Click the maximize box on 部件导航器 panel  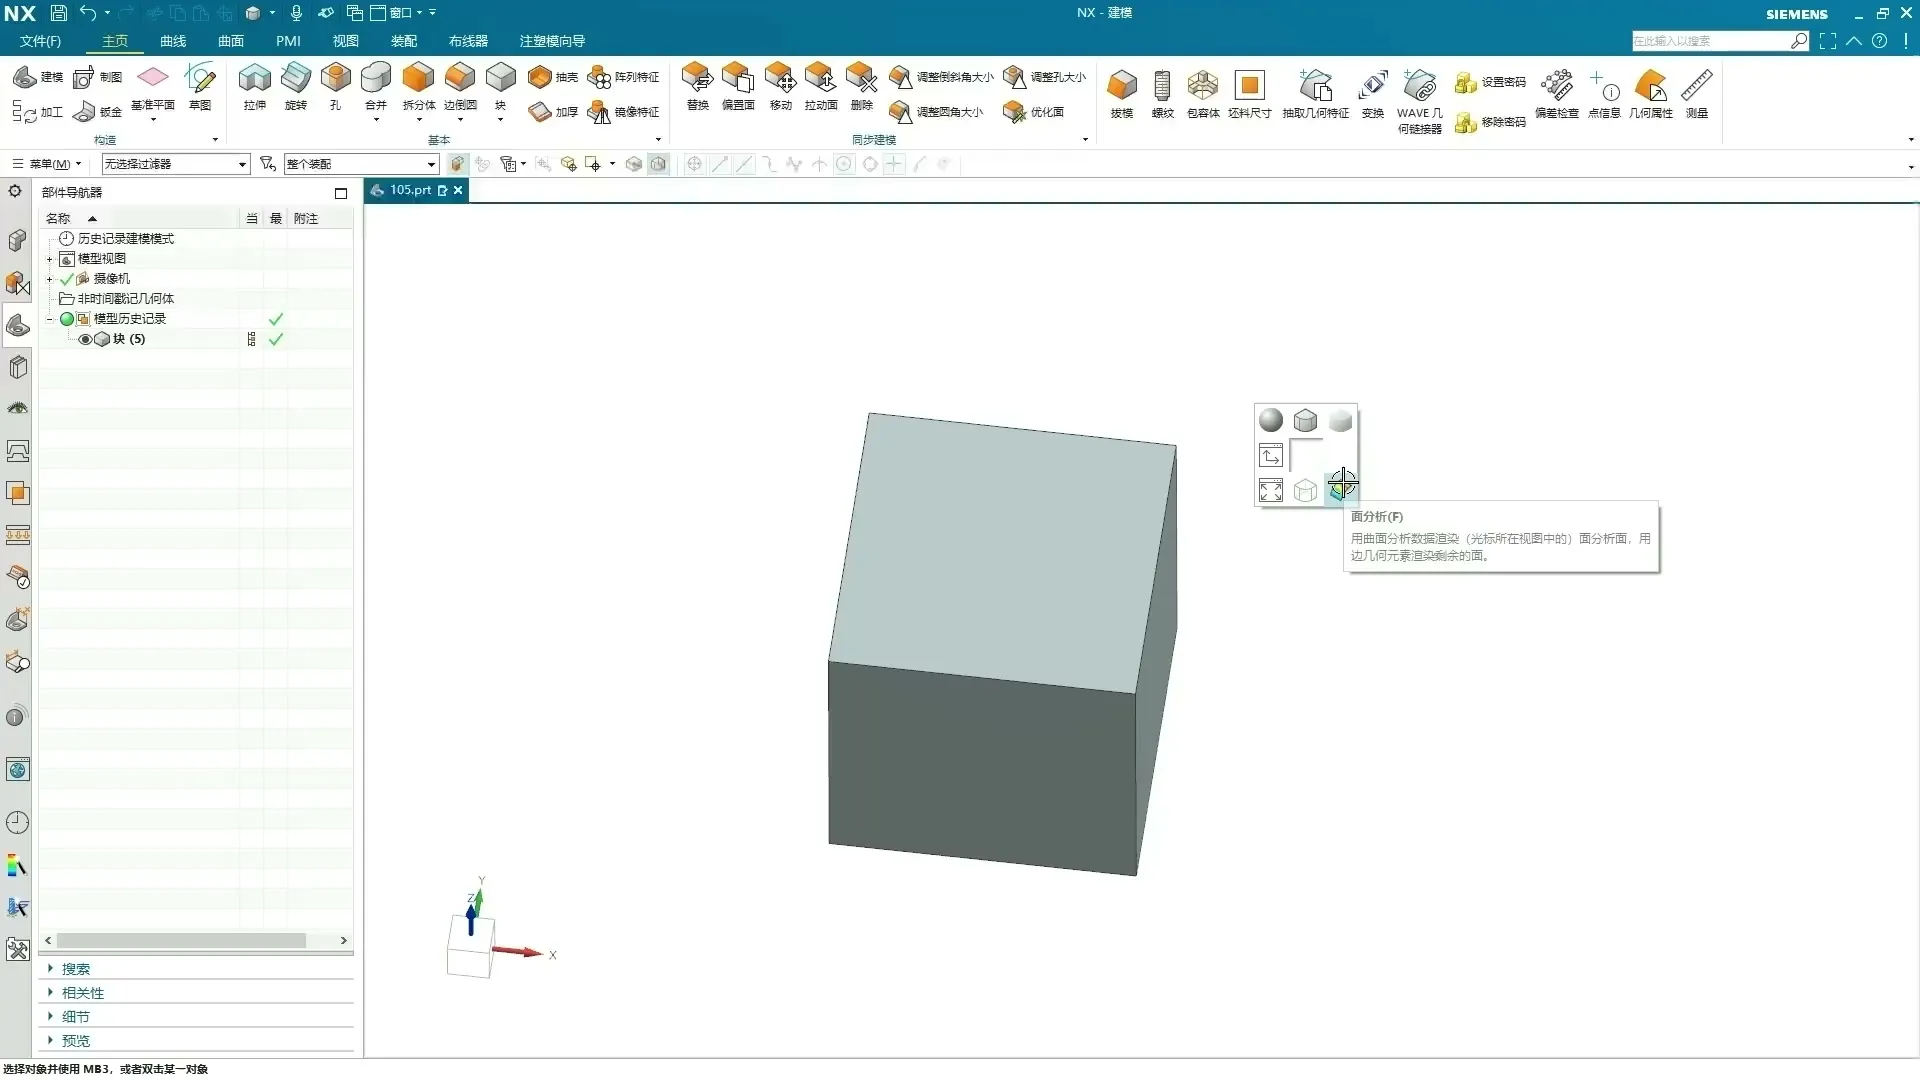click(x=341, y=193)
